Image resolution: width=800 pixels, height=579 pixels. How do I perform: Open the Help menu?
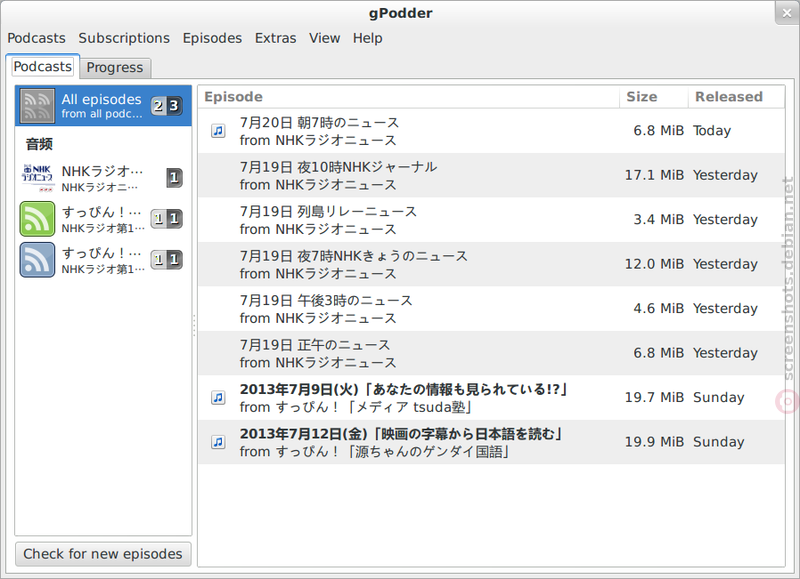point(367,38)
